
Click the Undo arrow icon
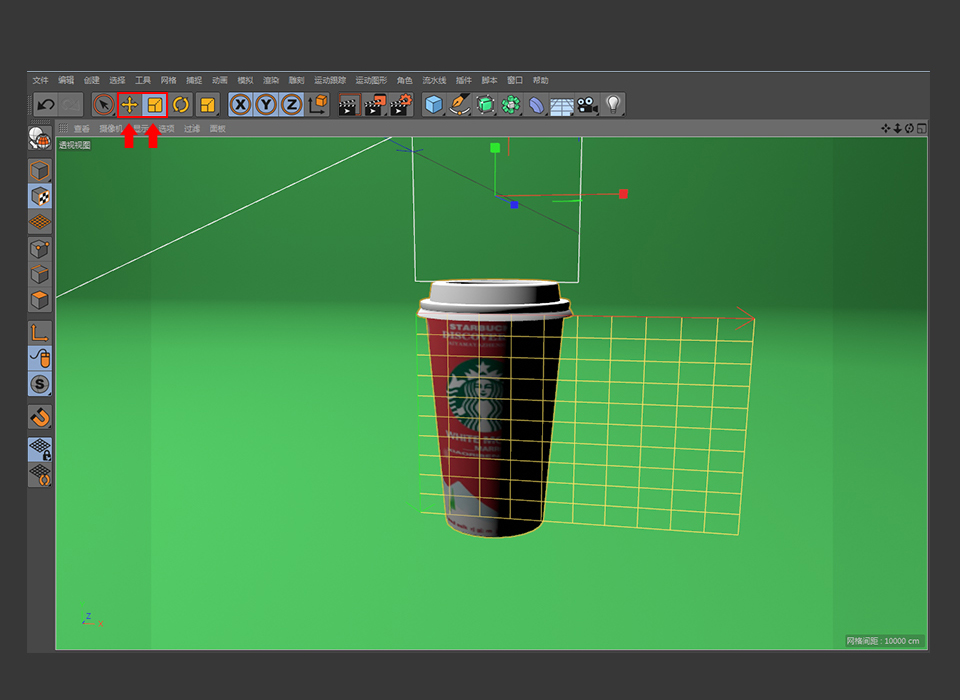(x=46, y=105)
